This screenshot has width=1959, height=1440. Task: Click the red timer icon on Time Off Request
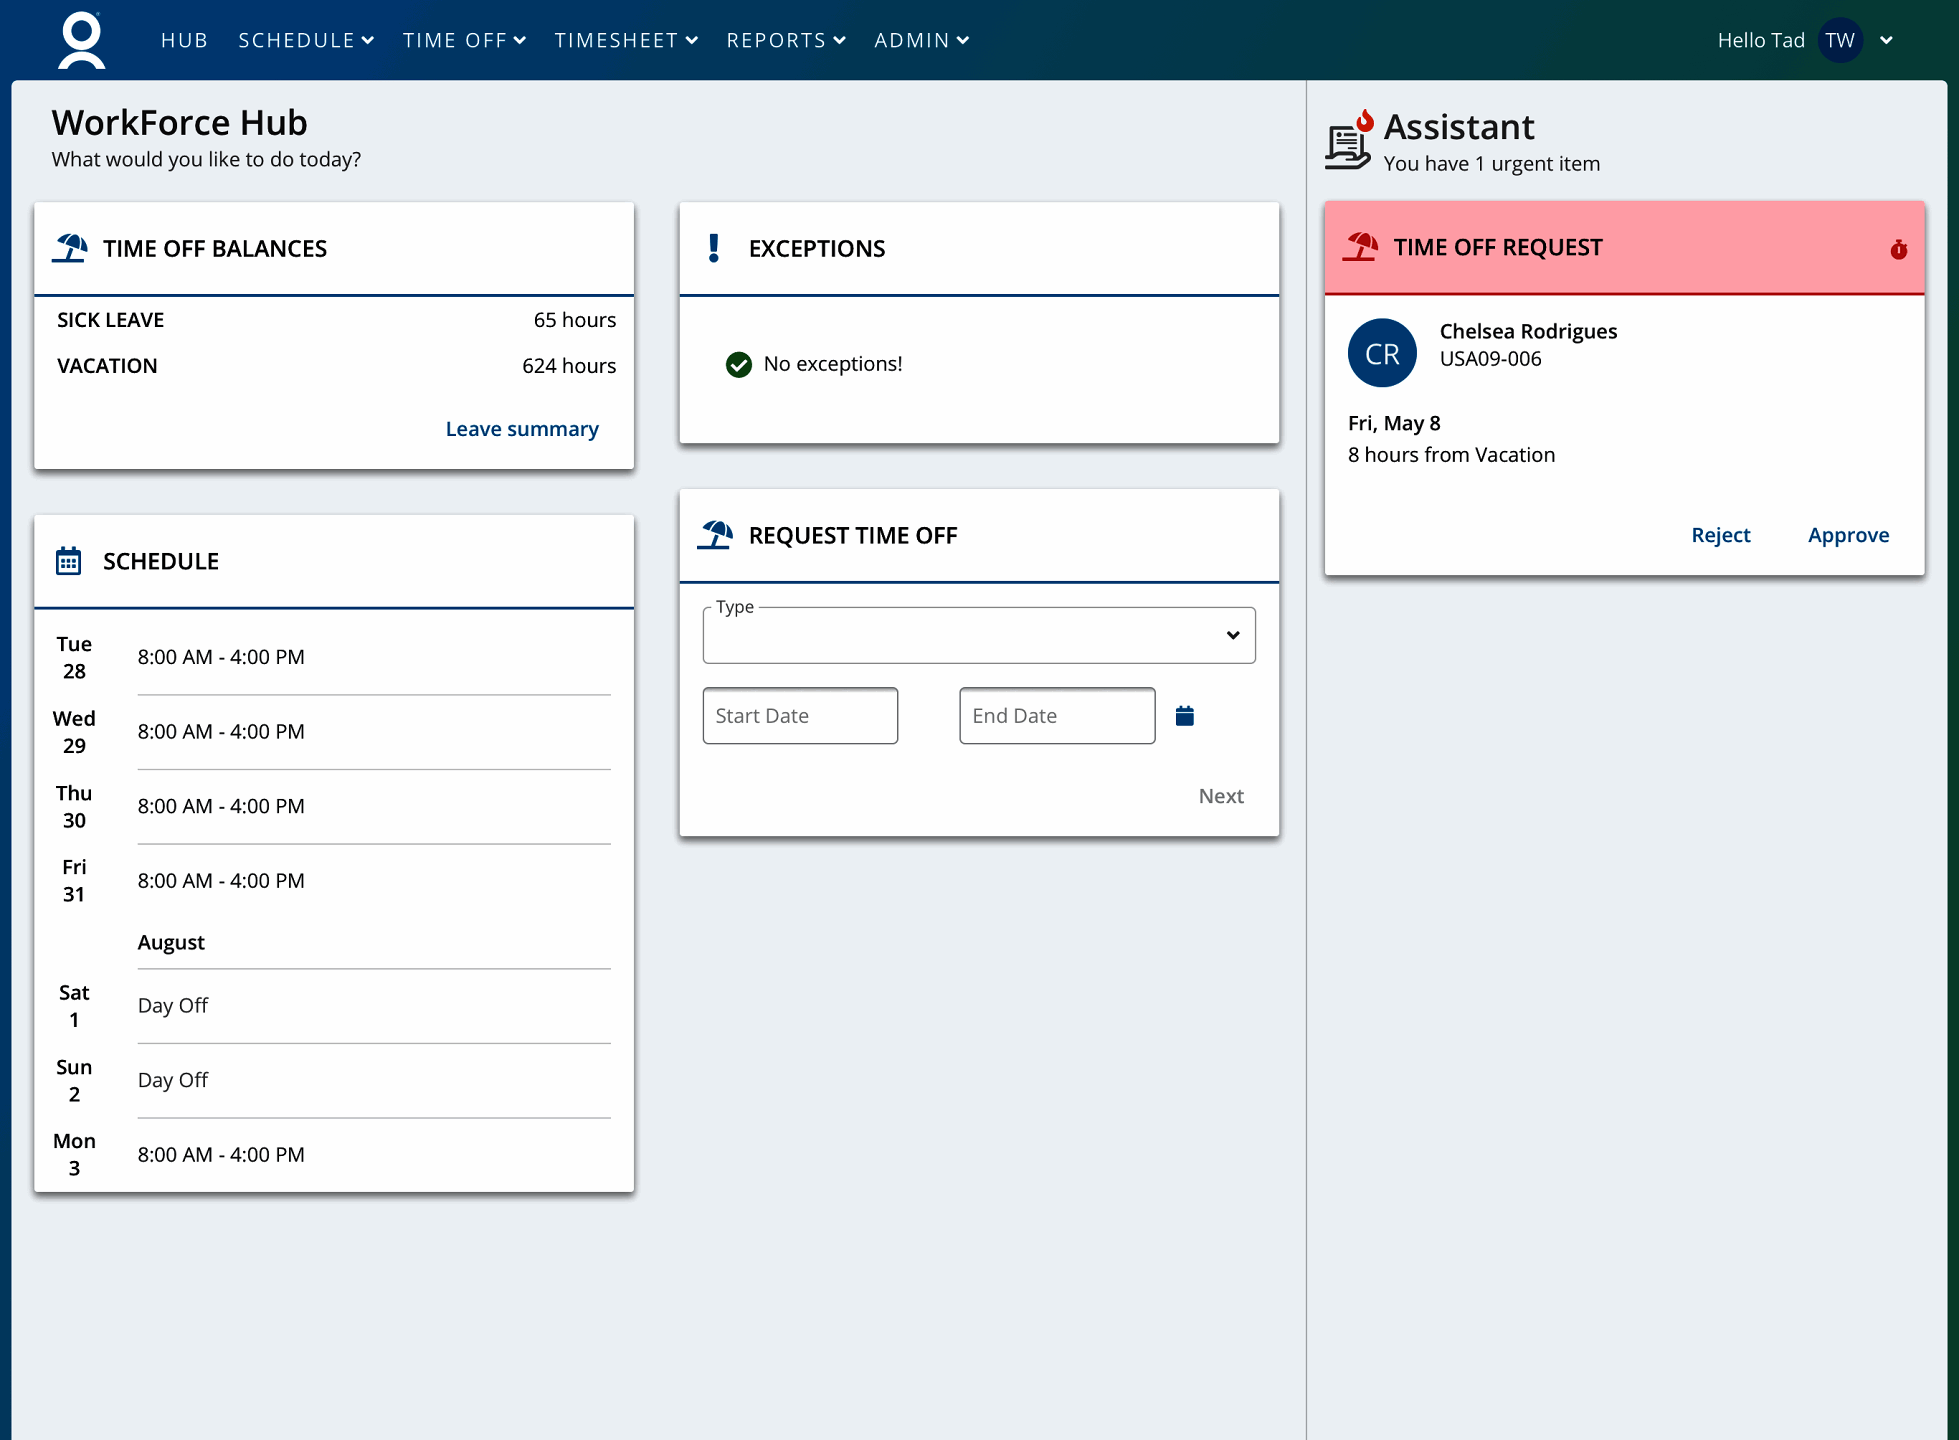pyautogui.click(x=1898, y=250)
